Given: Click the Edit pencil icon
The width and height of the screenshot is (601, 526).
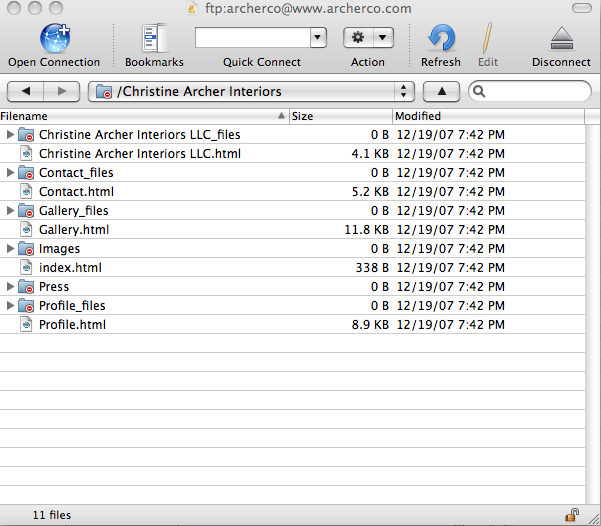Looking at the screenshot, I should point(488,38).
